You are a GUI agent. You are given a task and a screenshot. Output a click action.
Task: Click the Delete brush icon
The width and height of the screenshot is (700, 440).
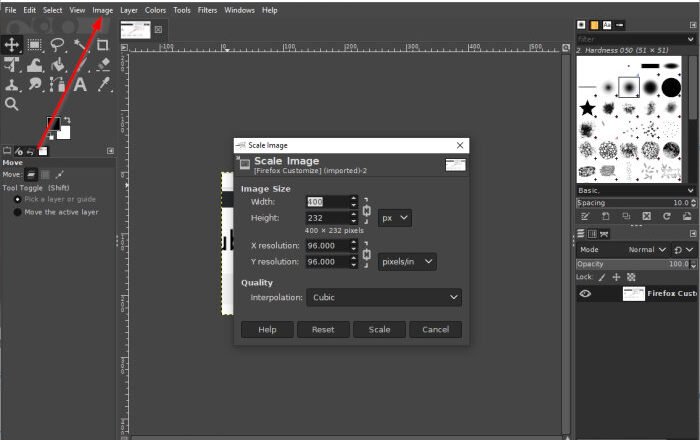click(x=646, y=216)
